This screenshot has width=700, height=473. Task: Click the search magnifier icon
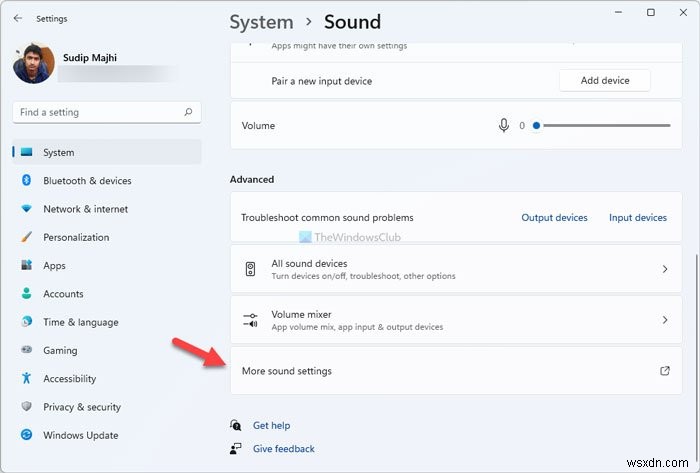[188, 112]
